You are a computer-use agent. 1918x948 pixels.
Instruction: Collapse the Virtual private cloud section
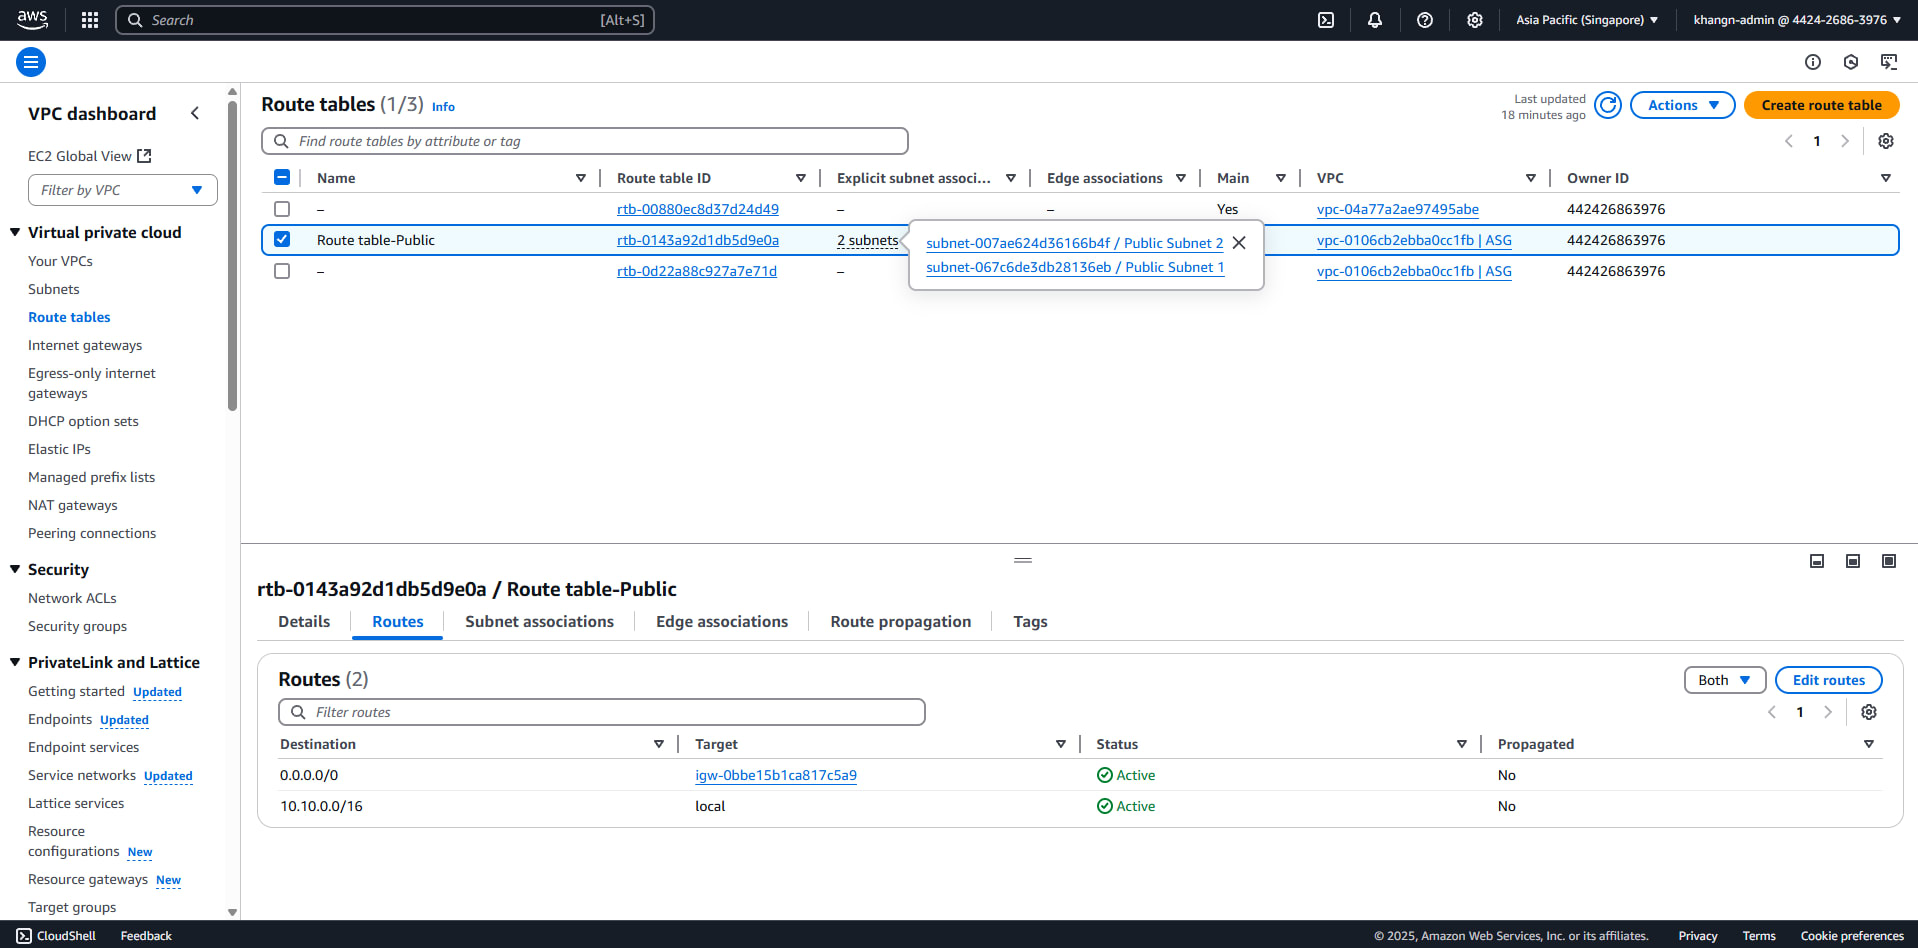[x=15, y=232]
